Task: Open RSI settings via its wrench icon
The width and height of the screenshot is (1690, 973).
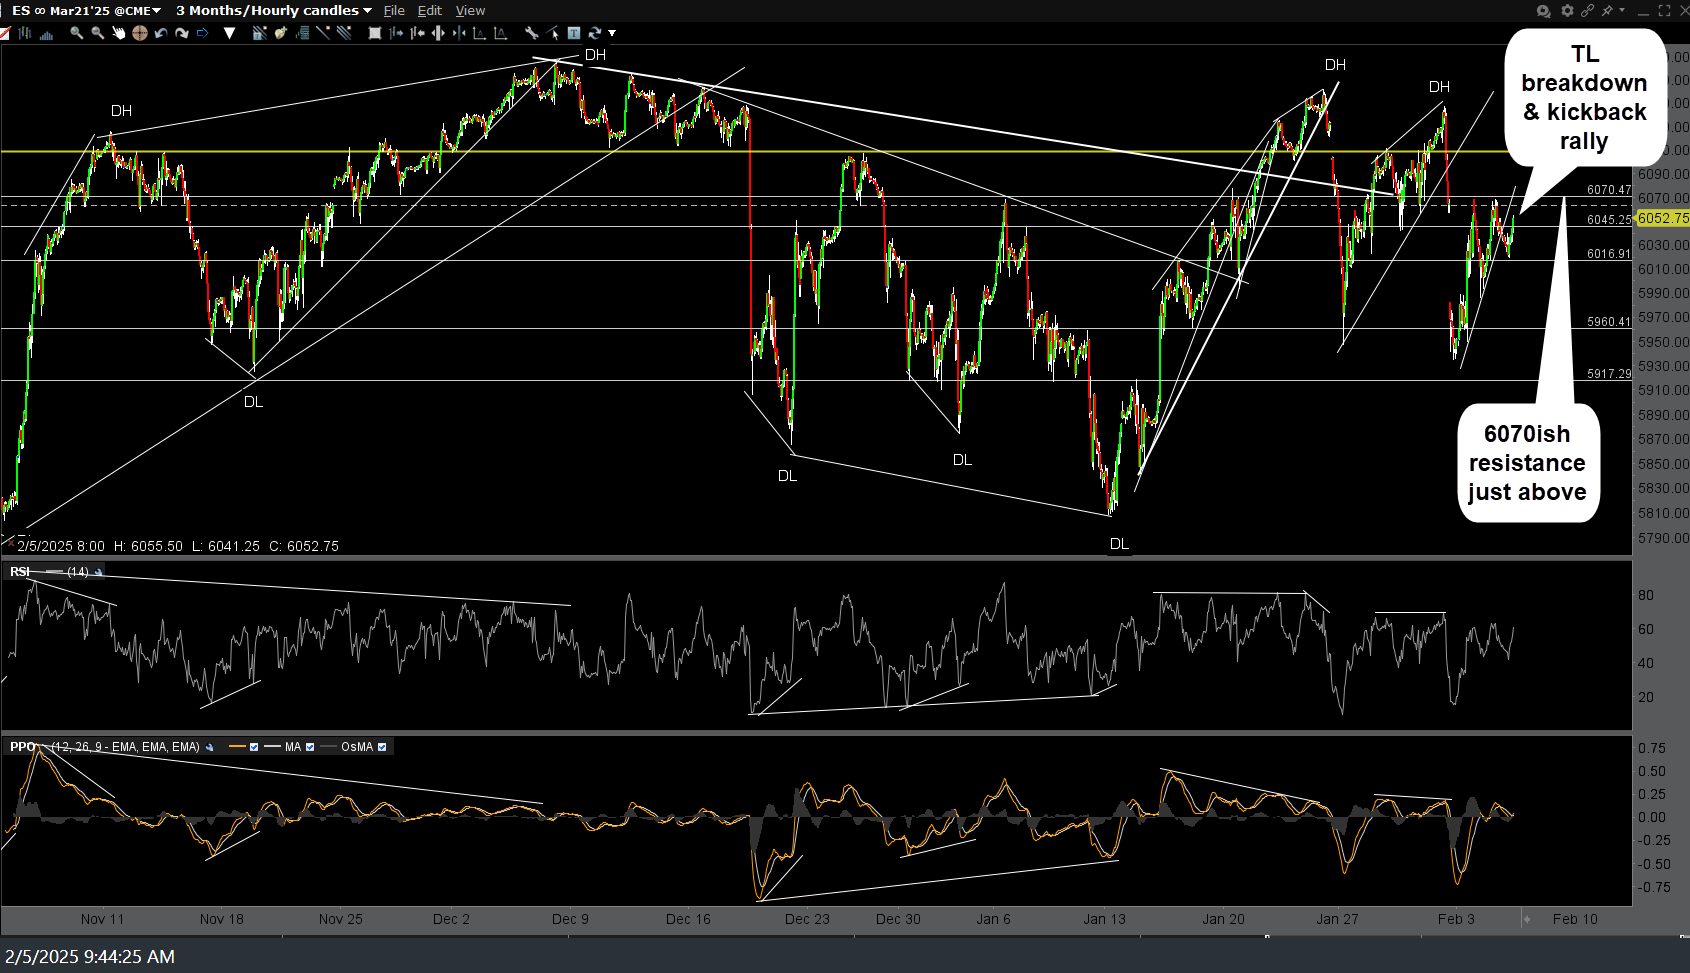Action: [x=99, y=572]
